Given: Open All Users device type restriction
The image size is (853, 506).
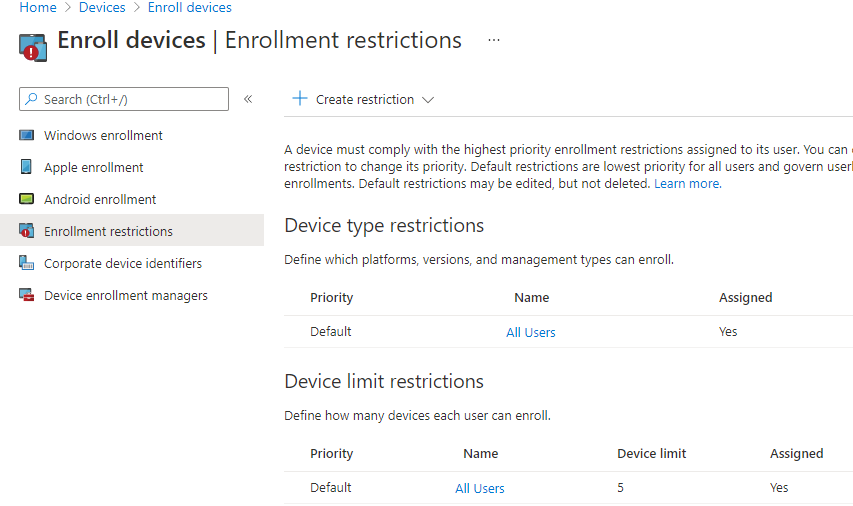Looking at the screenshot, I should coord(531,333).
